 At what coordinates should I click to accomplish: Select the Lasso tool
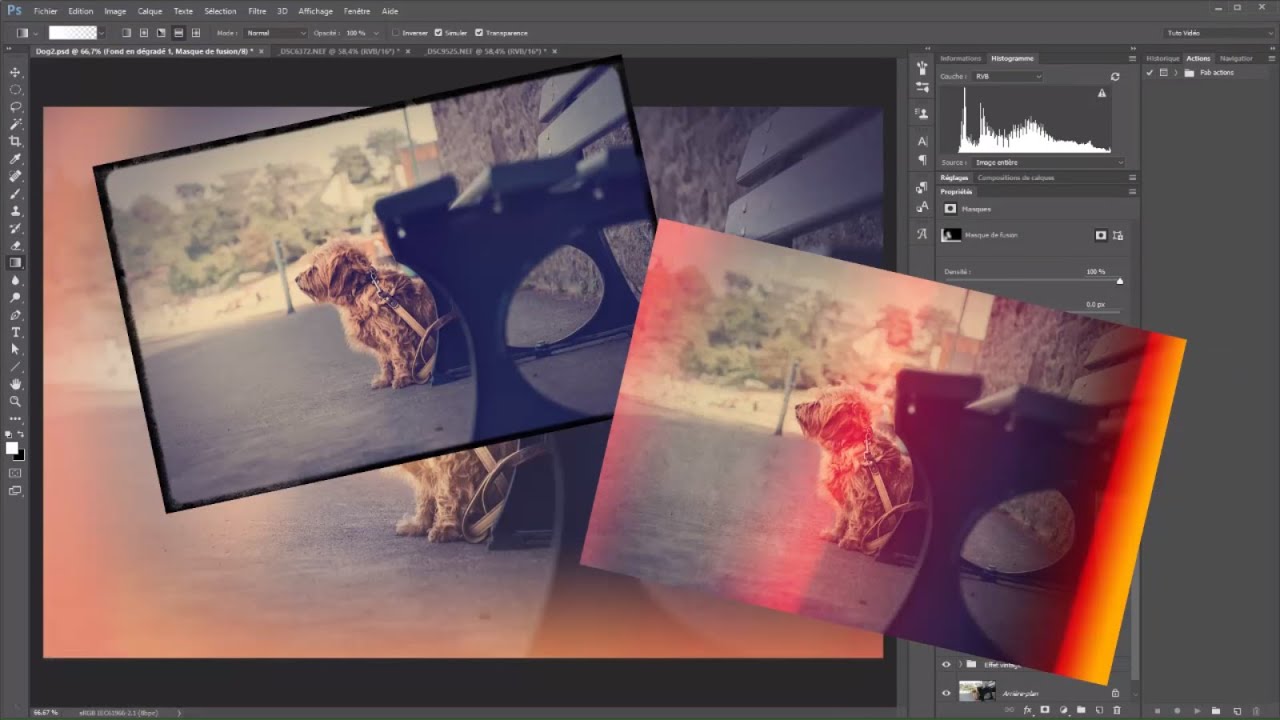(x=15, y=107)
